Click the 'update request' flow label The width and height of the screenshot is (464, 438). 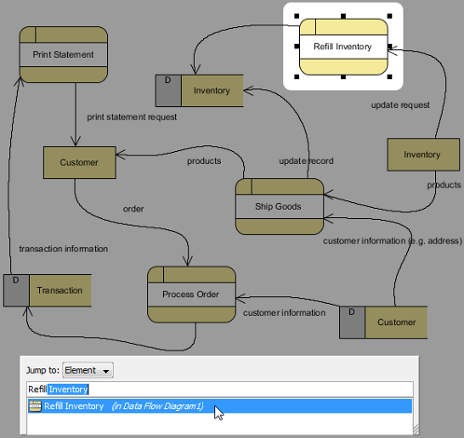(x=400, y=105)
